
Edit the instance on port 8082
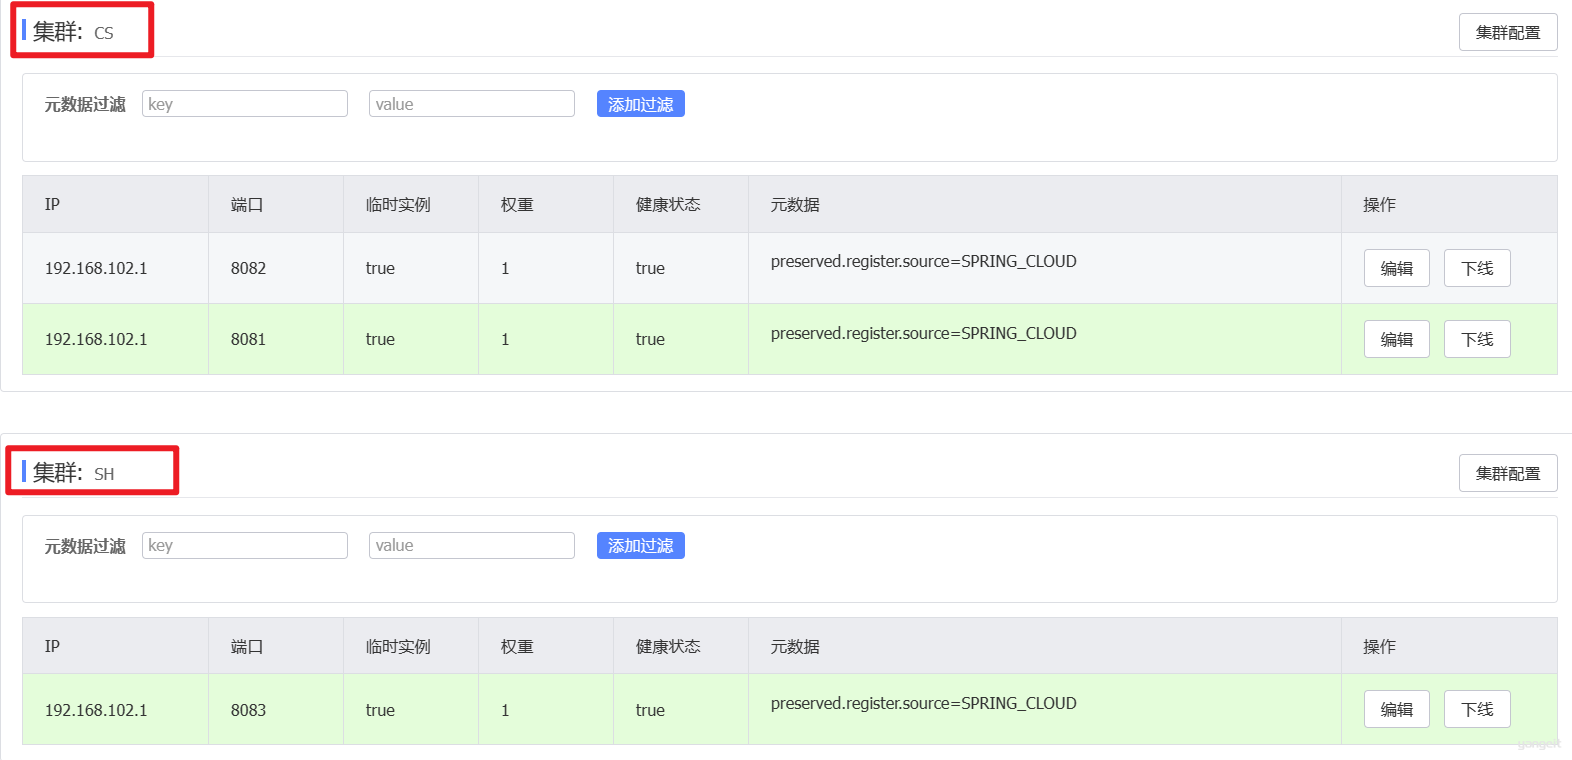point(1397,268)
